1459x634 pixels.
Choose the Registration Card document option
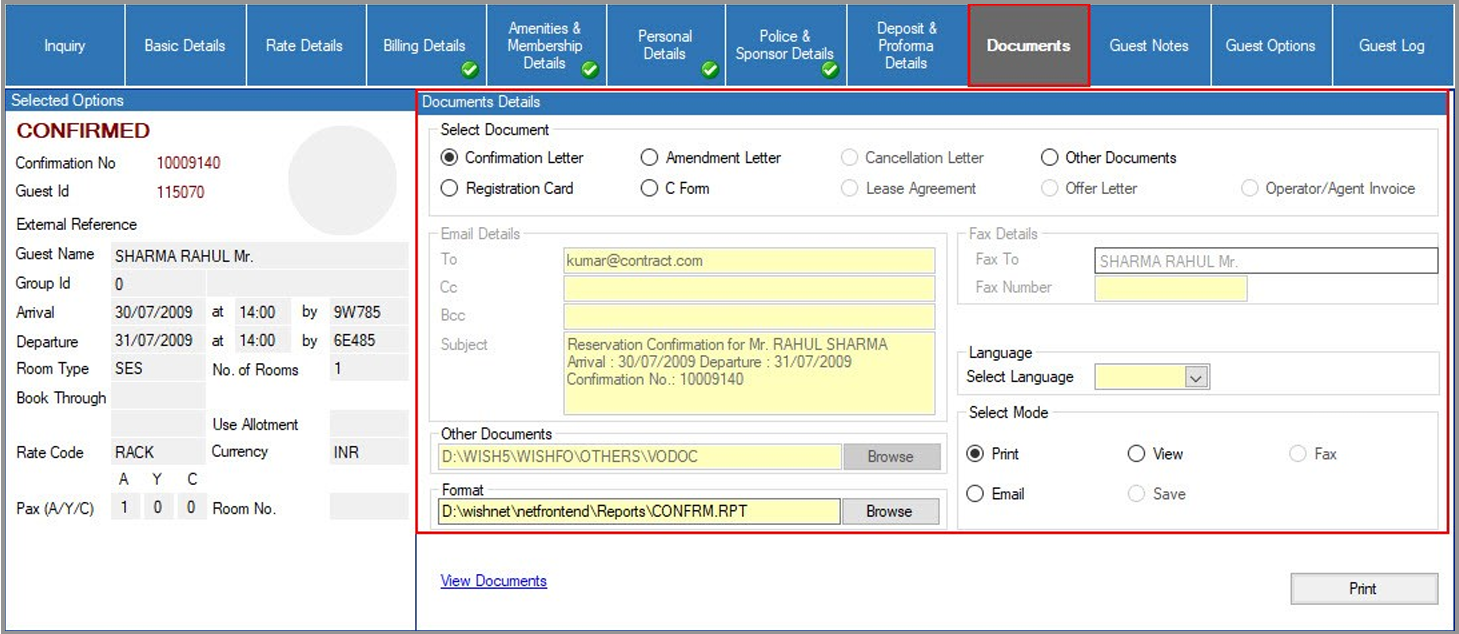click(x=450, y=188)
